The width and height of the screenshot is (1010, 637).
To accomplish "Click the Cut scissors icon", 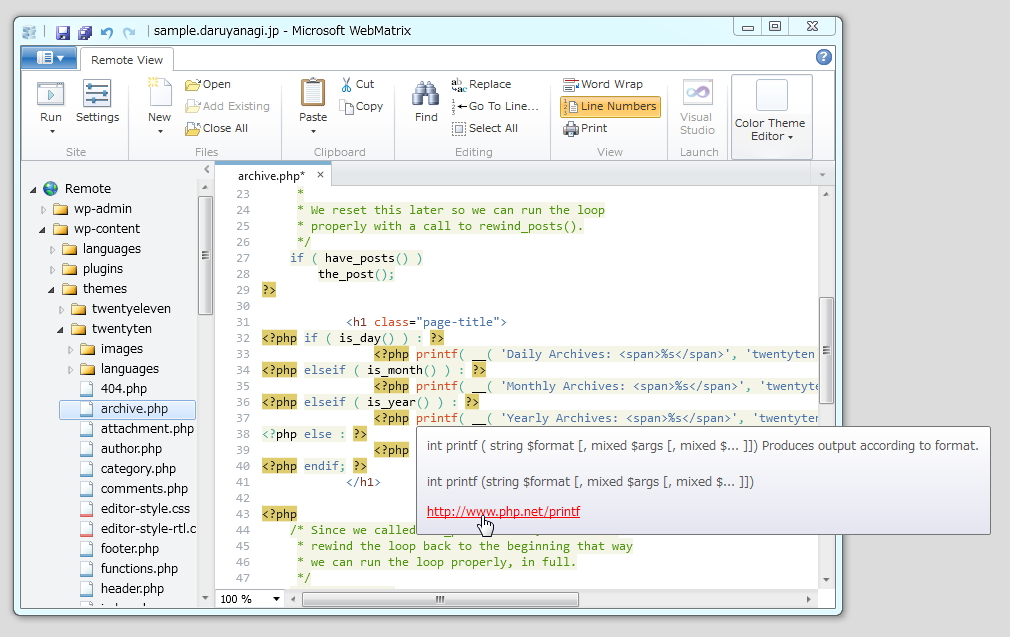I will (346, 85).
